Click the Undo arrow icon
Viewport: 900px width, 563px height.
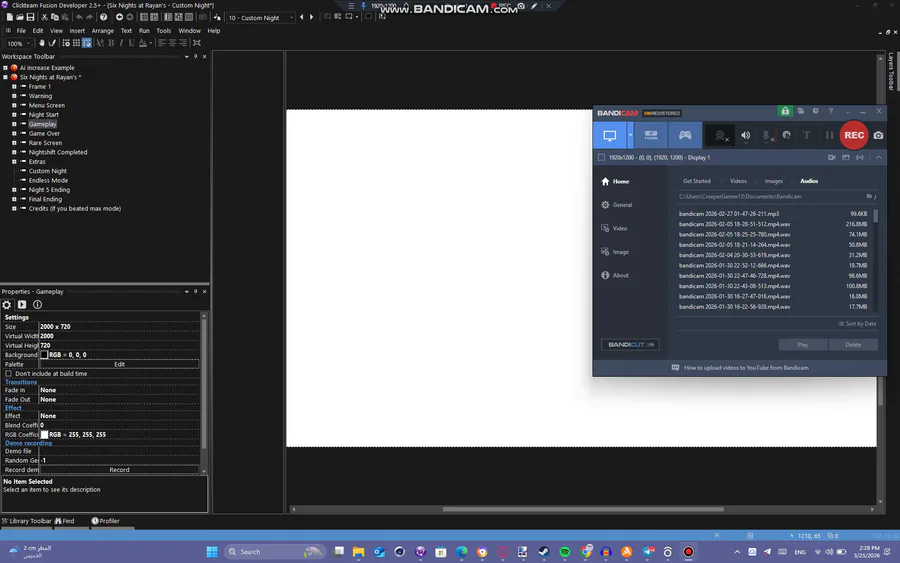tap(79, 17)
